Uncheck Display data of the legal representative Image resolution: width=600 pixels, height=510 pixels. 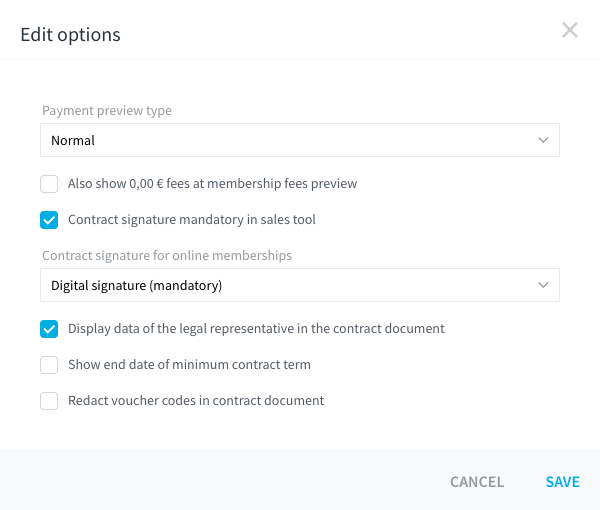coord(49,329)
